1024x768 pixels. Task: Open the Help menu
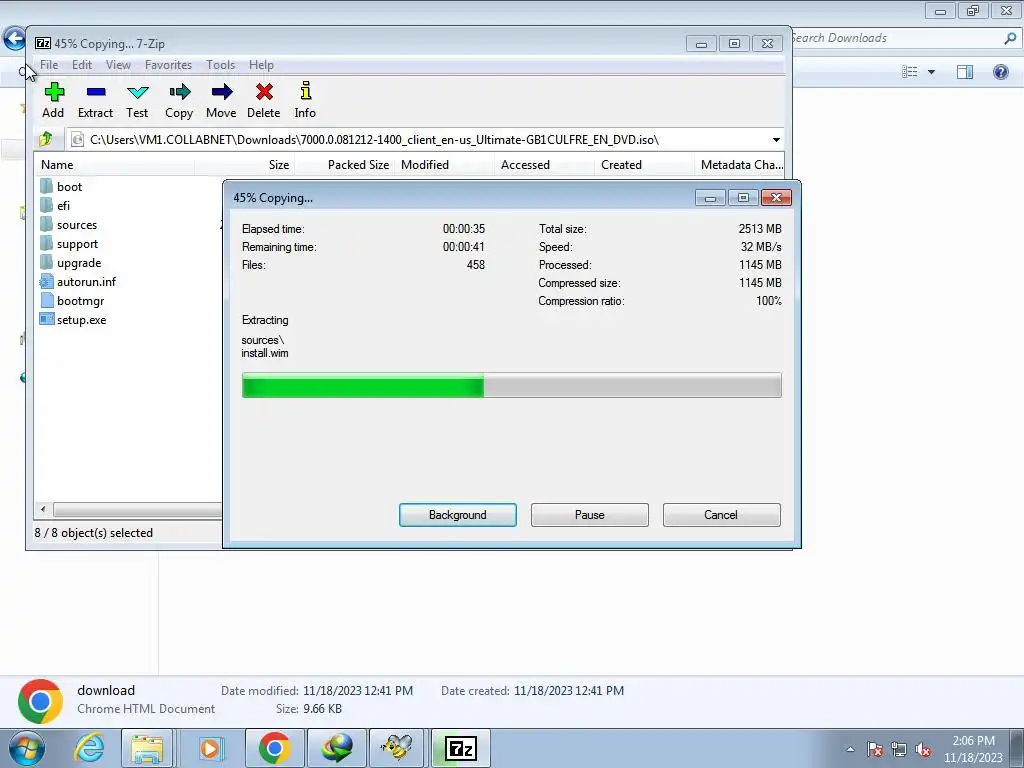point(261,65)
